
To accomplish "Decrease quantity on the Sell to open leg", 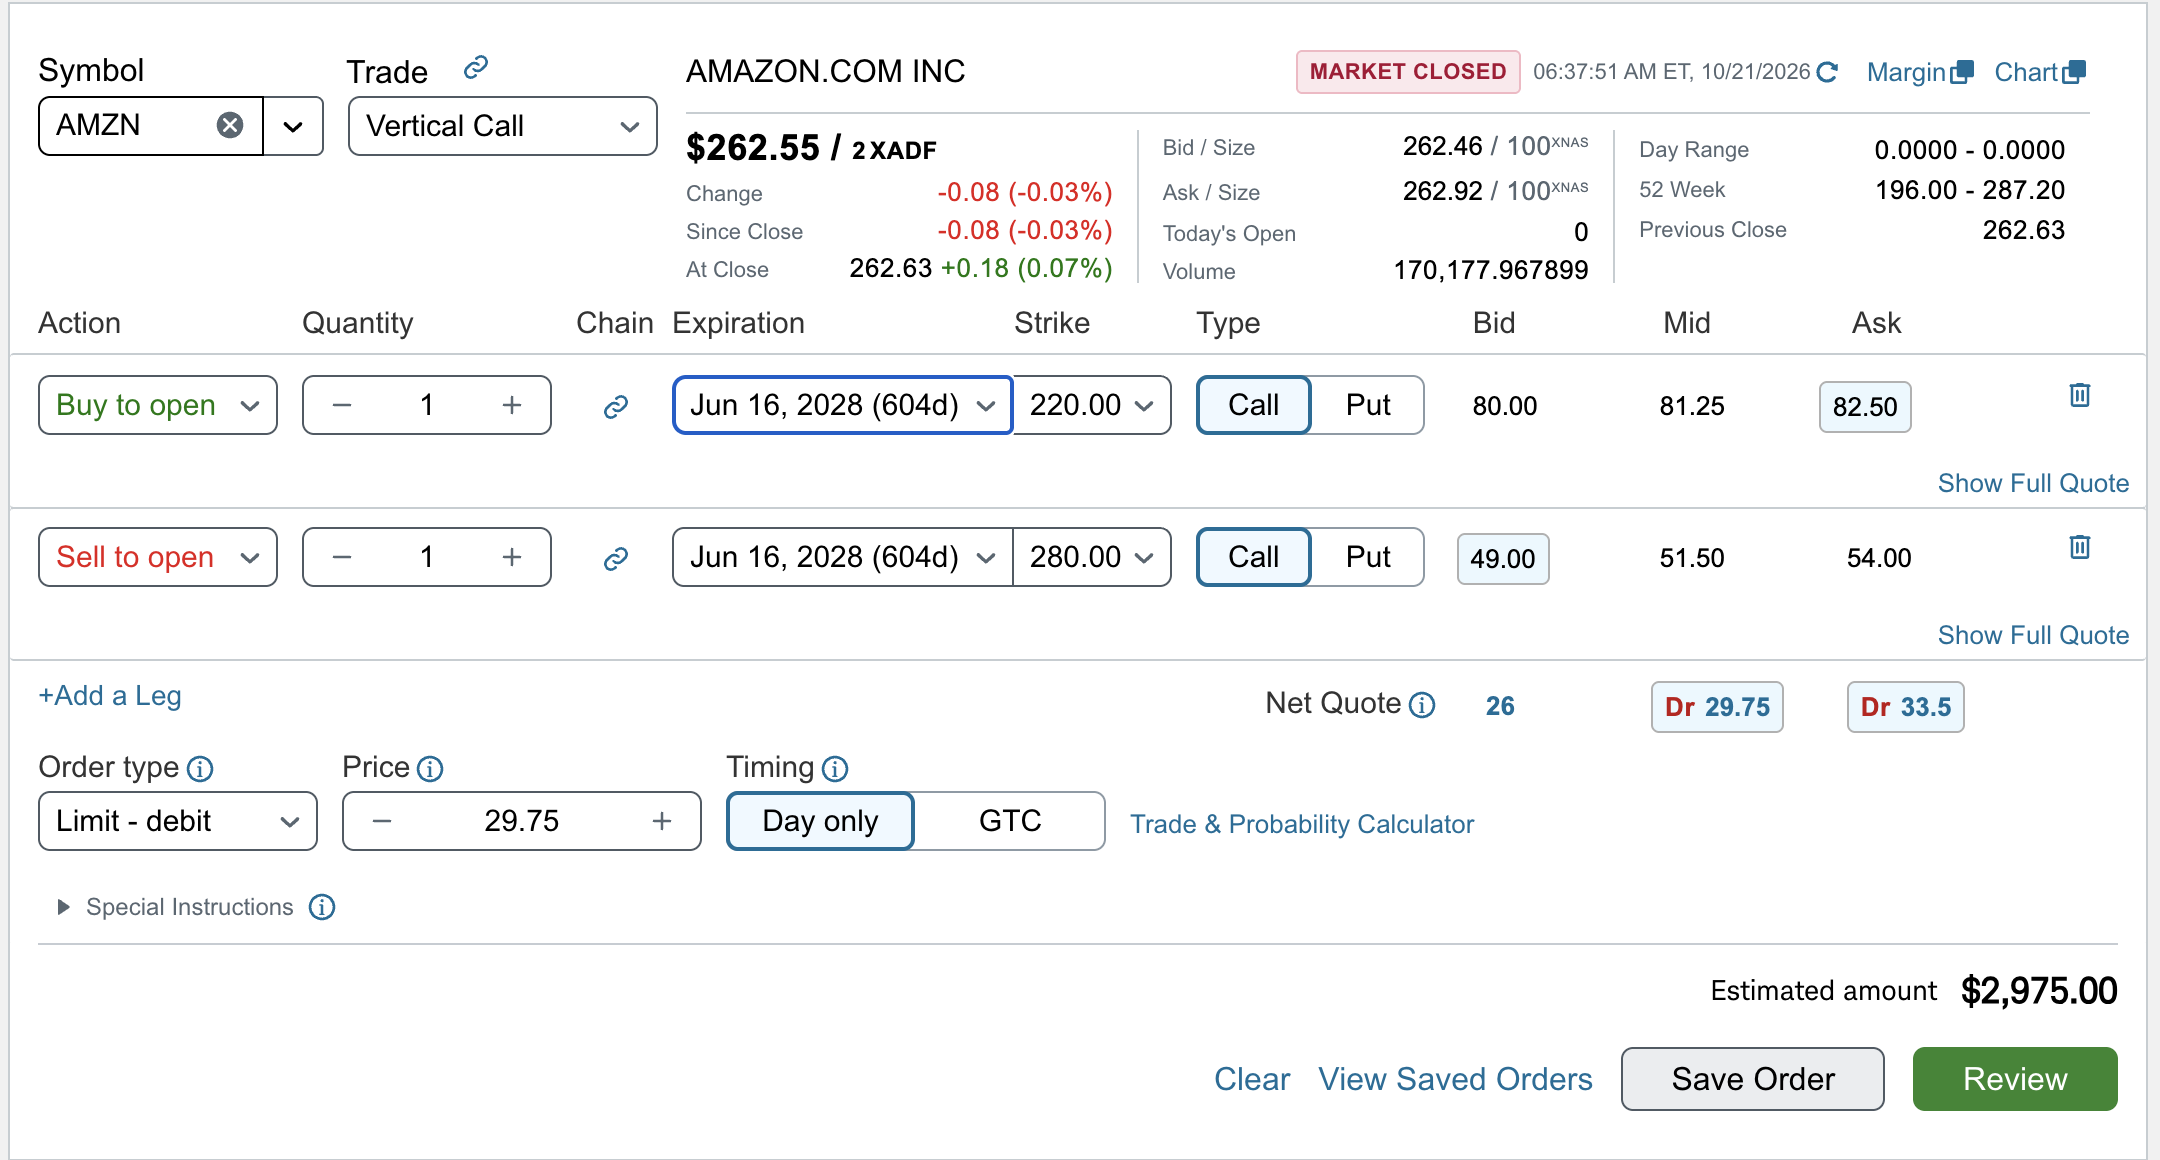I will 342,557.
